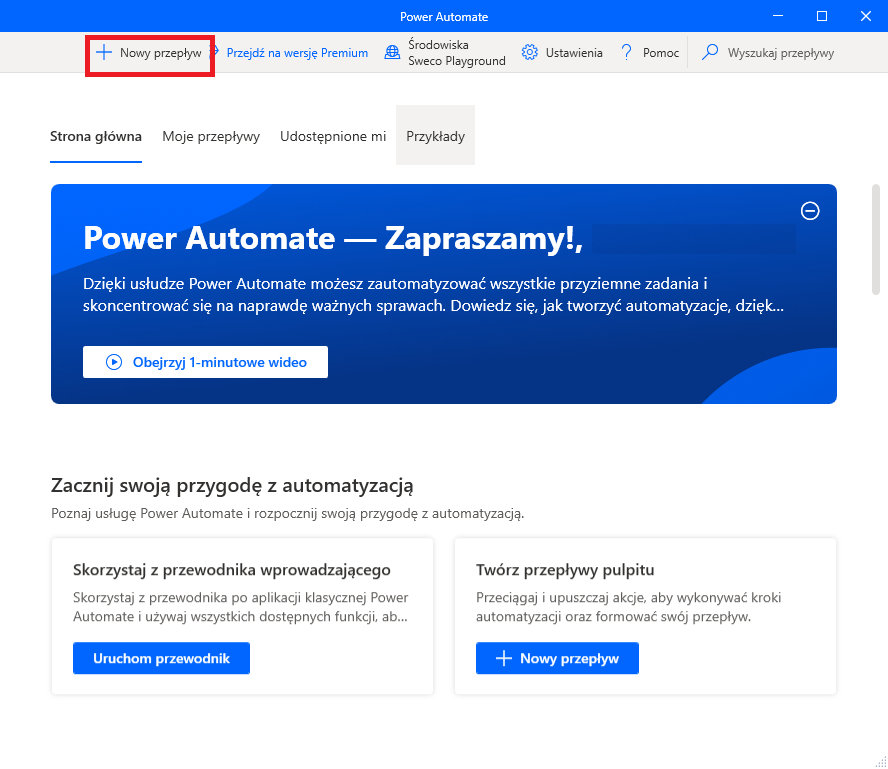Open Ustawienia via the gear icon
This screenshot has height=769, width=888.
530,53
